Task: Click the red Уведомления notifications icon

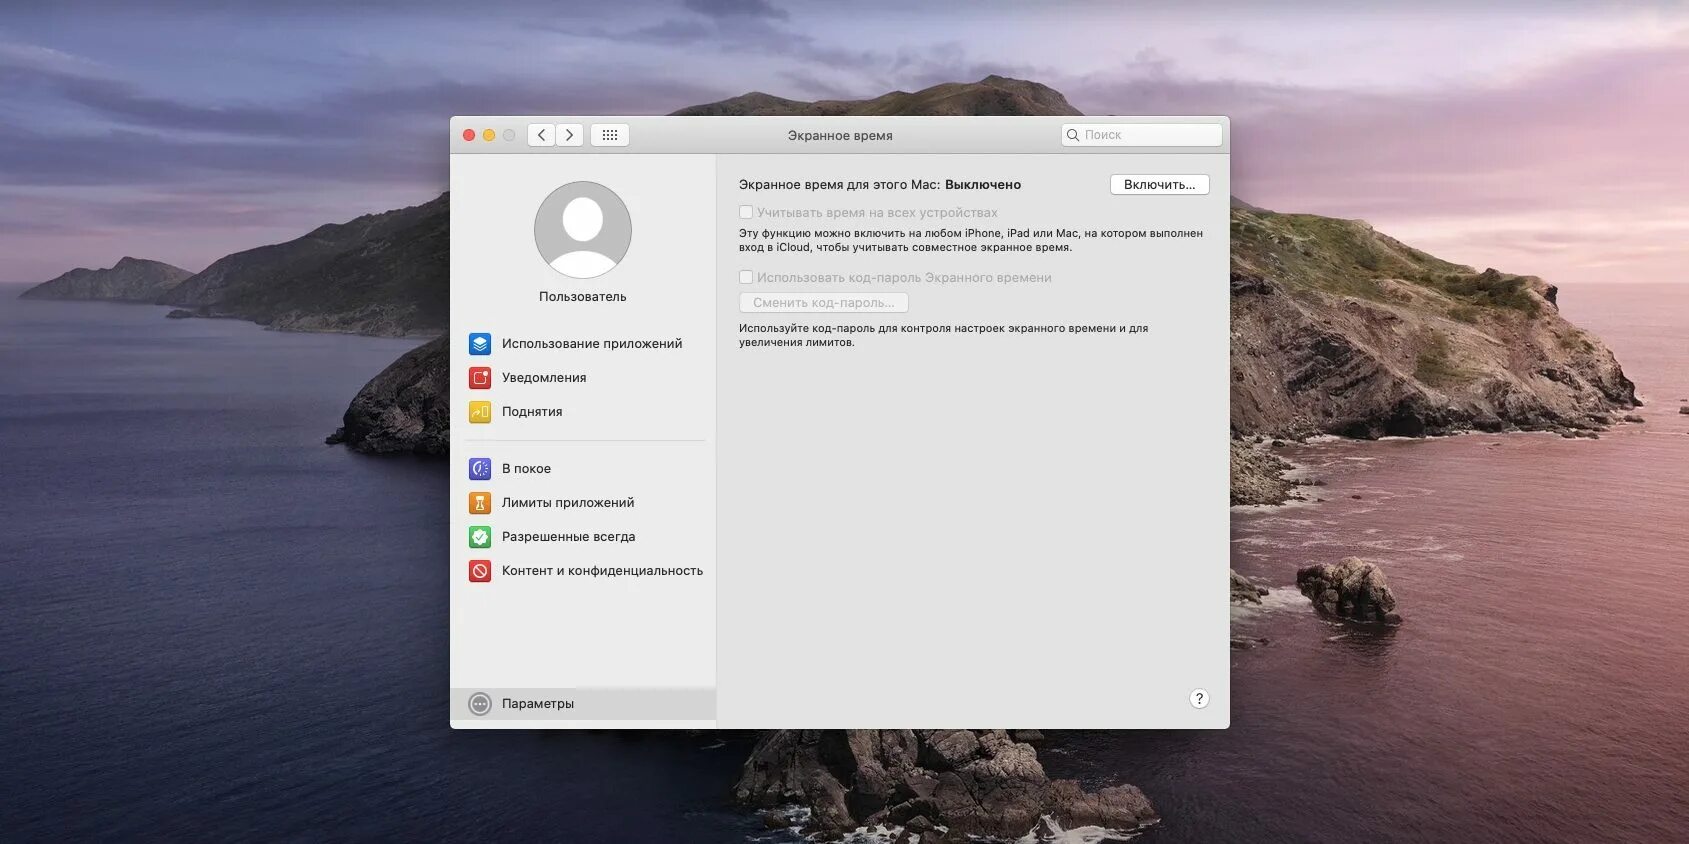Action: point(480,378)
